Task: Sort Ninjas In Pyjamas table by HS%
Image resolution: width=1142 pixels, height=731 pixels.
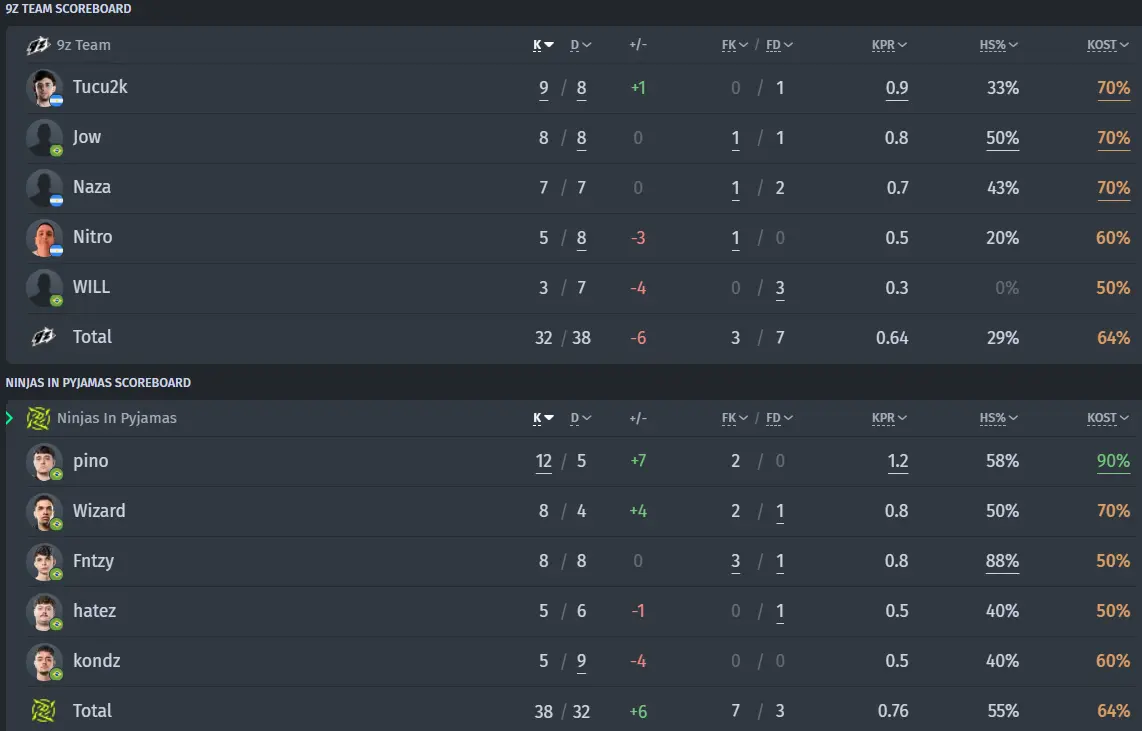Action: [x=999, y=418]
